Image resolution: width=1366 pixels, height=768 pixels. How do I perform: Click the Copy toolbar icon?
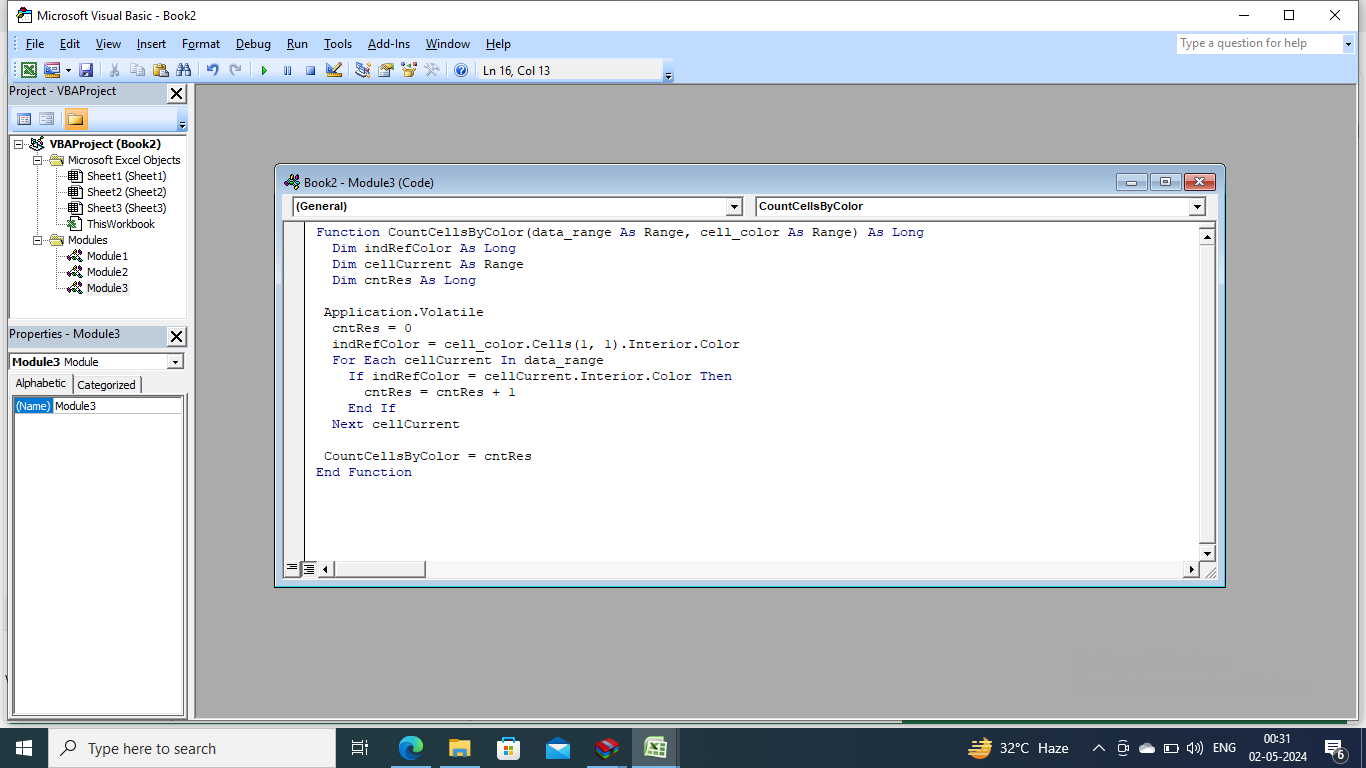tap(137, 70)
